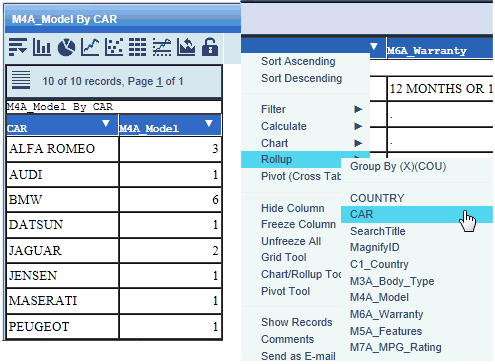Select Unfreeze All
Viewport: 495px width, 364px height.
(x=291, y=241)
